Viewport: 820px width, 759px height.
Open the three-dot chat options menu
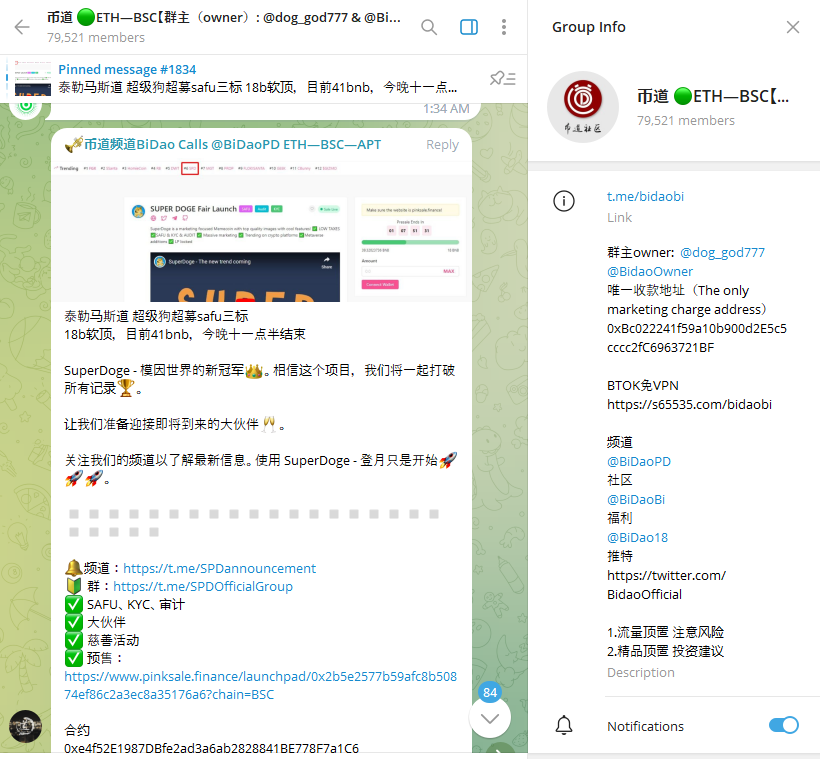coord(505,27)
